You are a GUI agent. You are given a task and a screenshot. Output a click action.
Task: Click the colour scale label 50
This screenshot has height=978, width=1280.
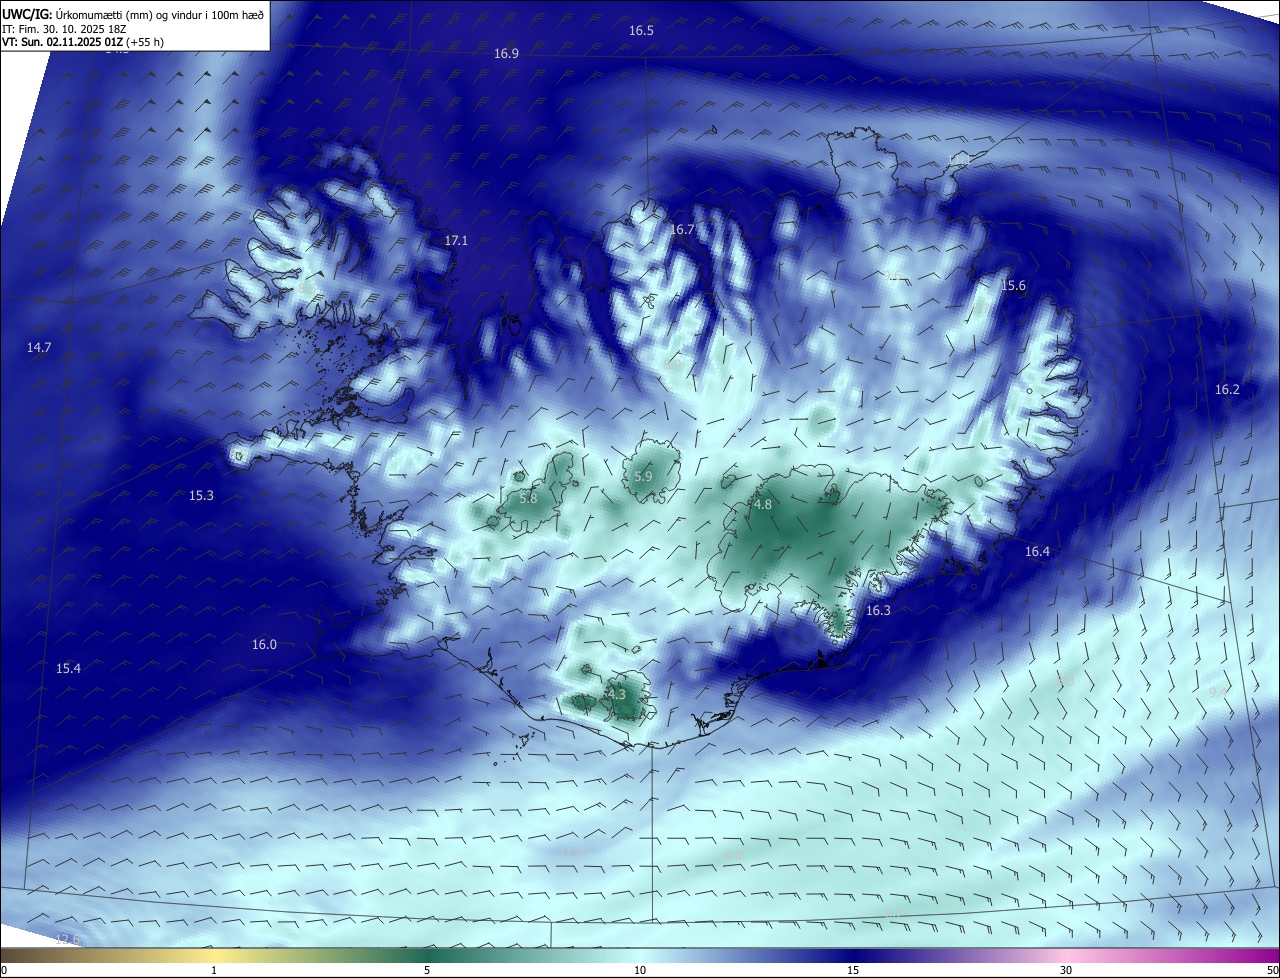(1272, 970)
